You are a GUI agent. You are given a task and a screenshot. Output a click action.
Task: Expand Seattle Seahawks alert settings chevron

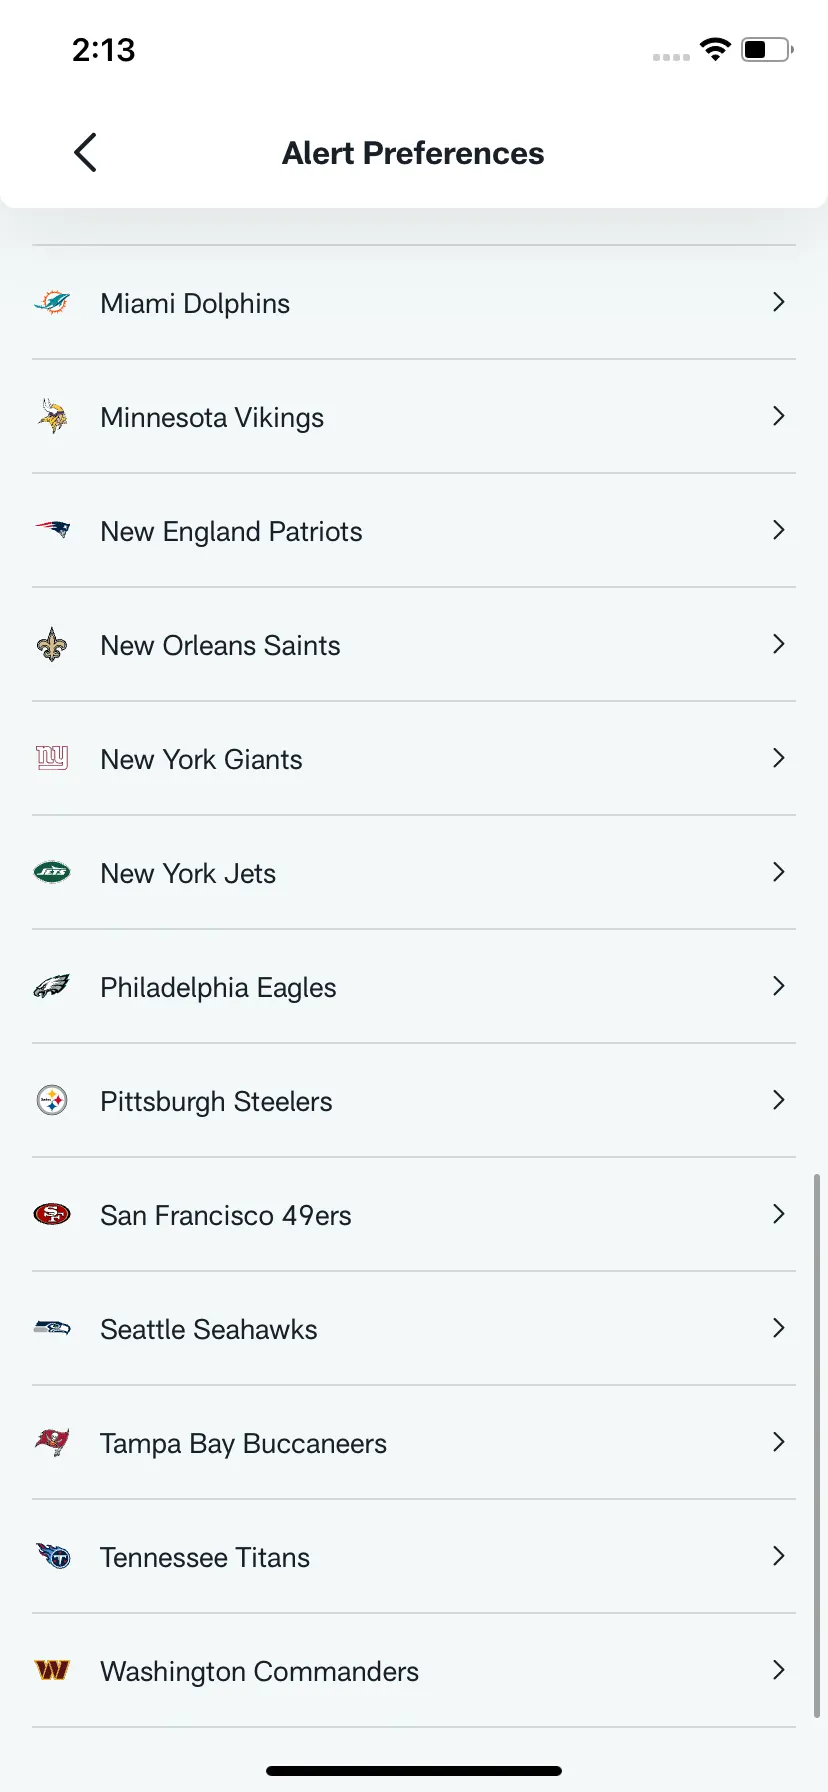pyautogui.click(x=778, y=1328)
